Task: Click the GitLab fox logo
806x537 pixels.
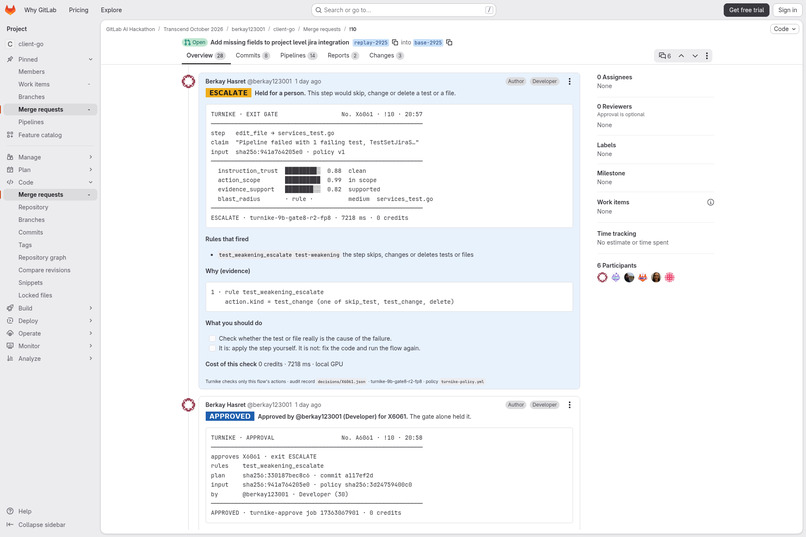Action: (x=10, y=10)
